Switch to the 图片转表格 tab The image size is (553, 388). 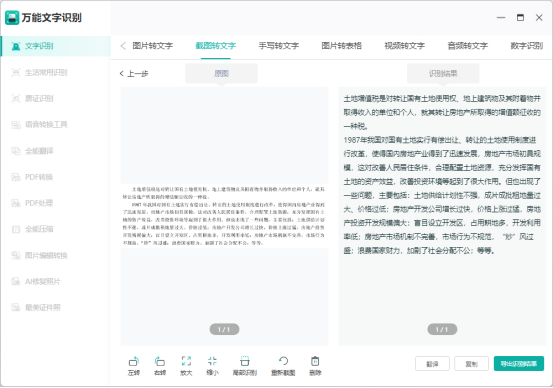(341, 46)
